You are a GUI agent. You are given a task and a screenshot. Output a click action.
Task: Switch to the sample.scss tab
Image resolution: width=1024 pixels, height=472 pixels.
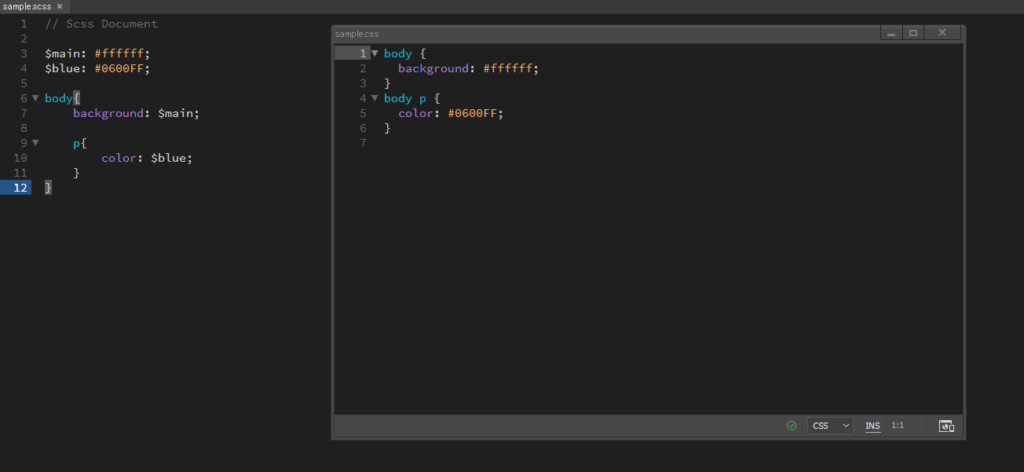[x=27, y=6]
